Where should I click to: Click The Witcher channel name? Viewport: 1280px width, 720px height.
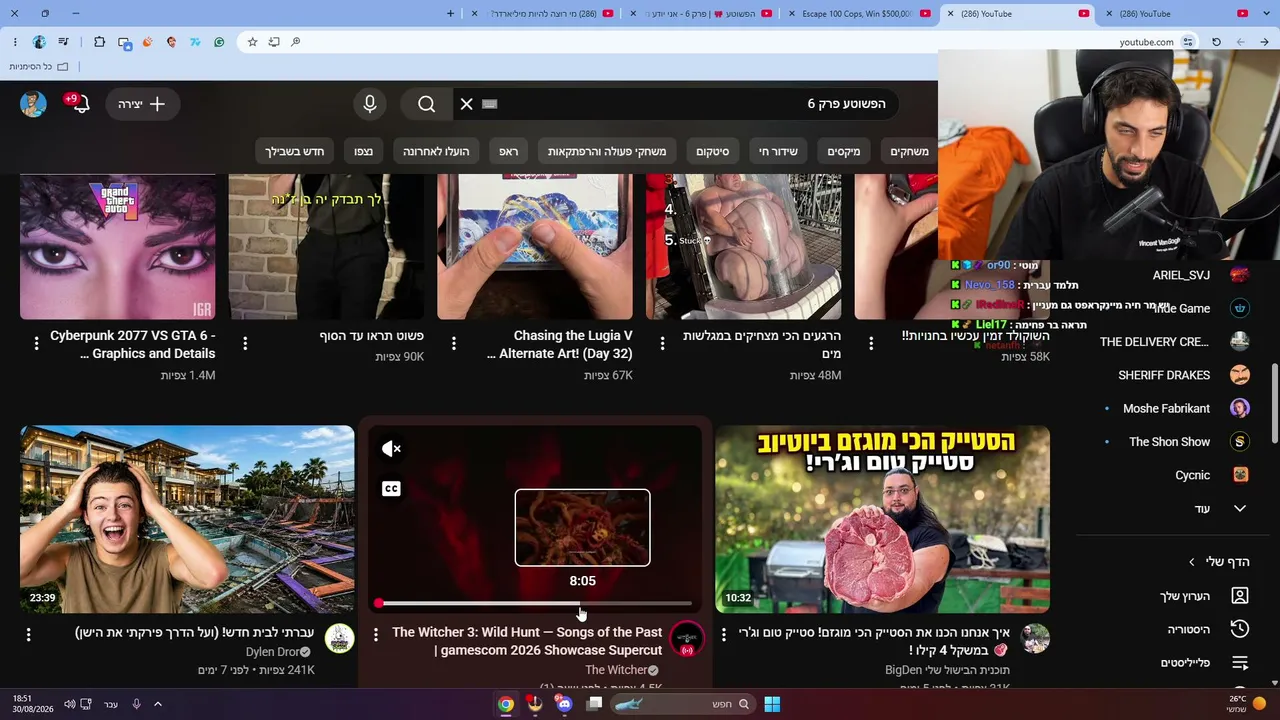[x=616, y=670]
